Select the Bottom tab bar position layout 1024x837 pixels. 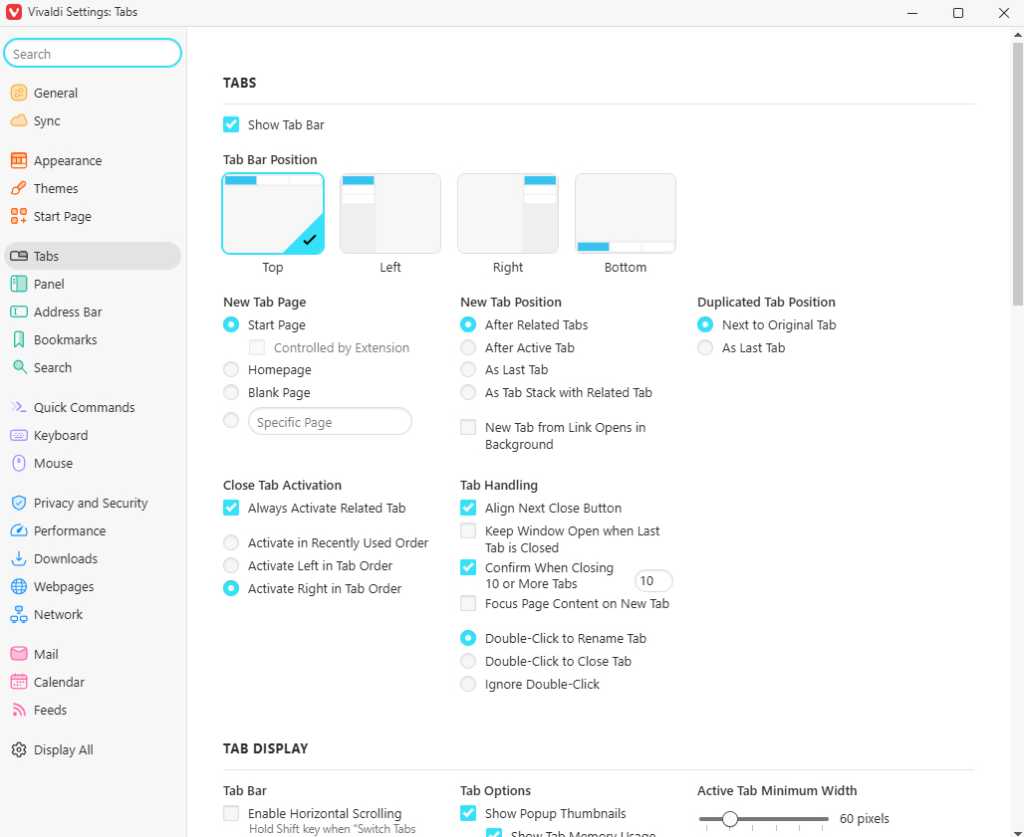click(x=625, y=212)
